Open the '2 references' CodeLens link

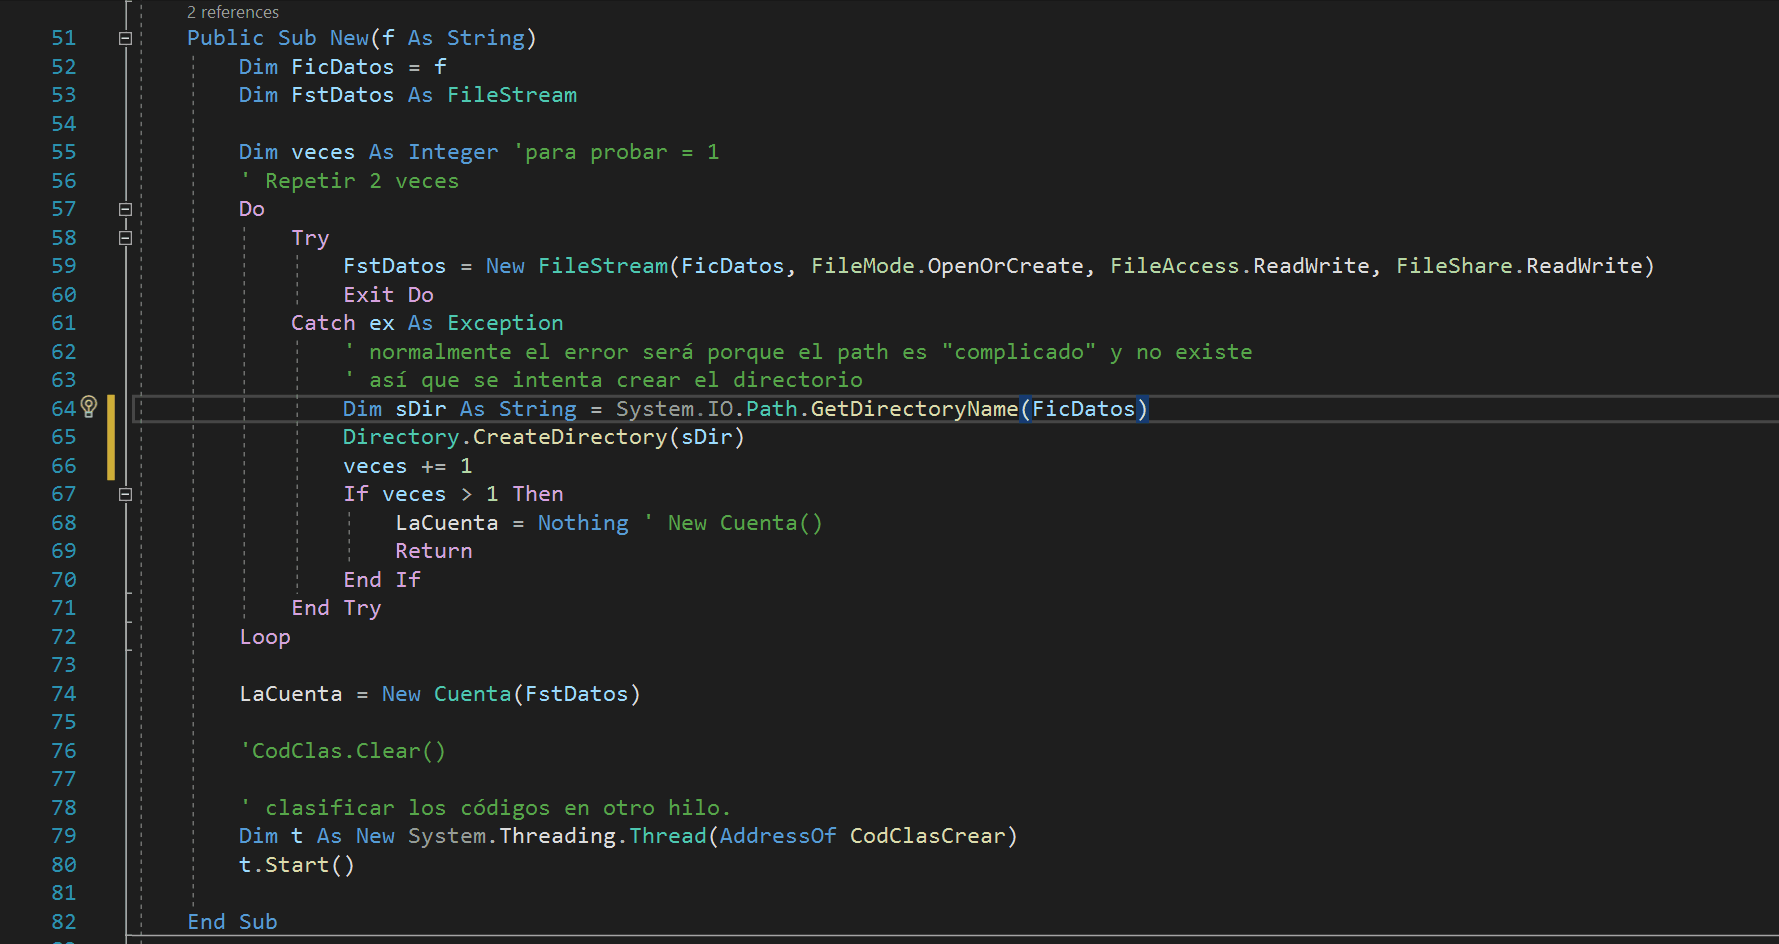tap(232, 12)
